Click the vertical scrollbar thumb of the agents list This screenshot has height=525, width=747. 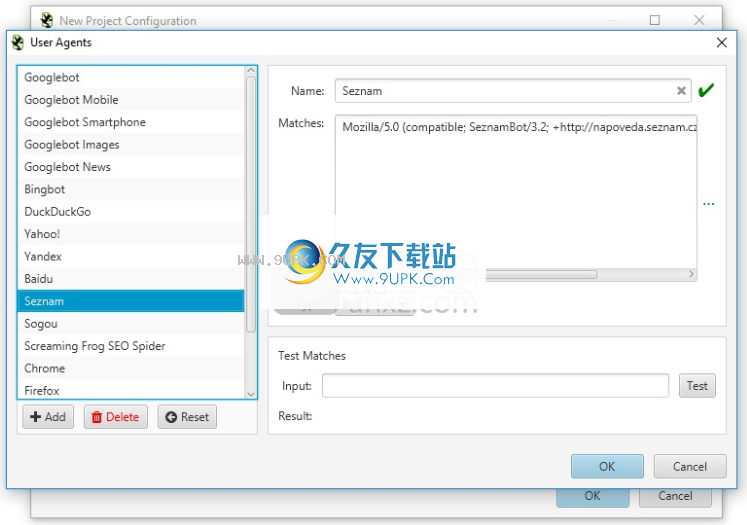click(251, 204)
